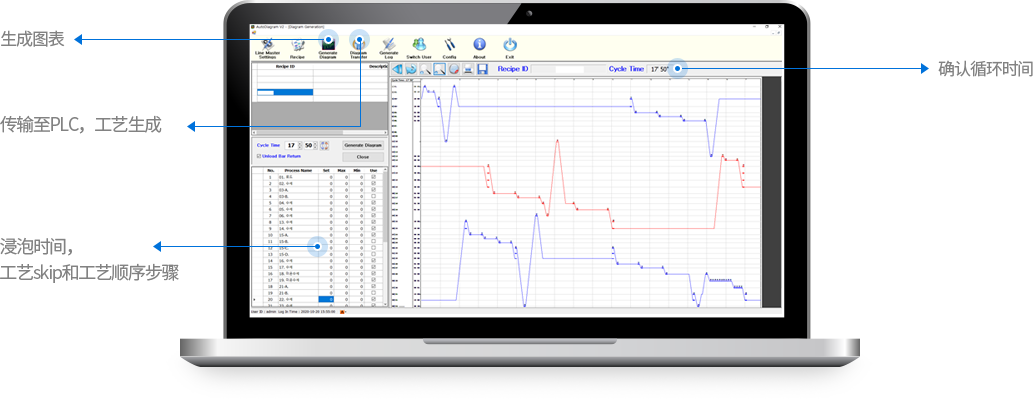Image resolution: width=1035 pixels, height=403 pixels.
Task: Toggle Use checkbox for process row 1
Action: [374, 177]
